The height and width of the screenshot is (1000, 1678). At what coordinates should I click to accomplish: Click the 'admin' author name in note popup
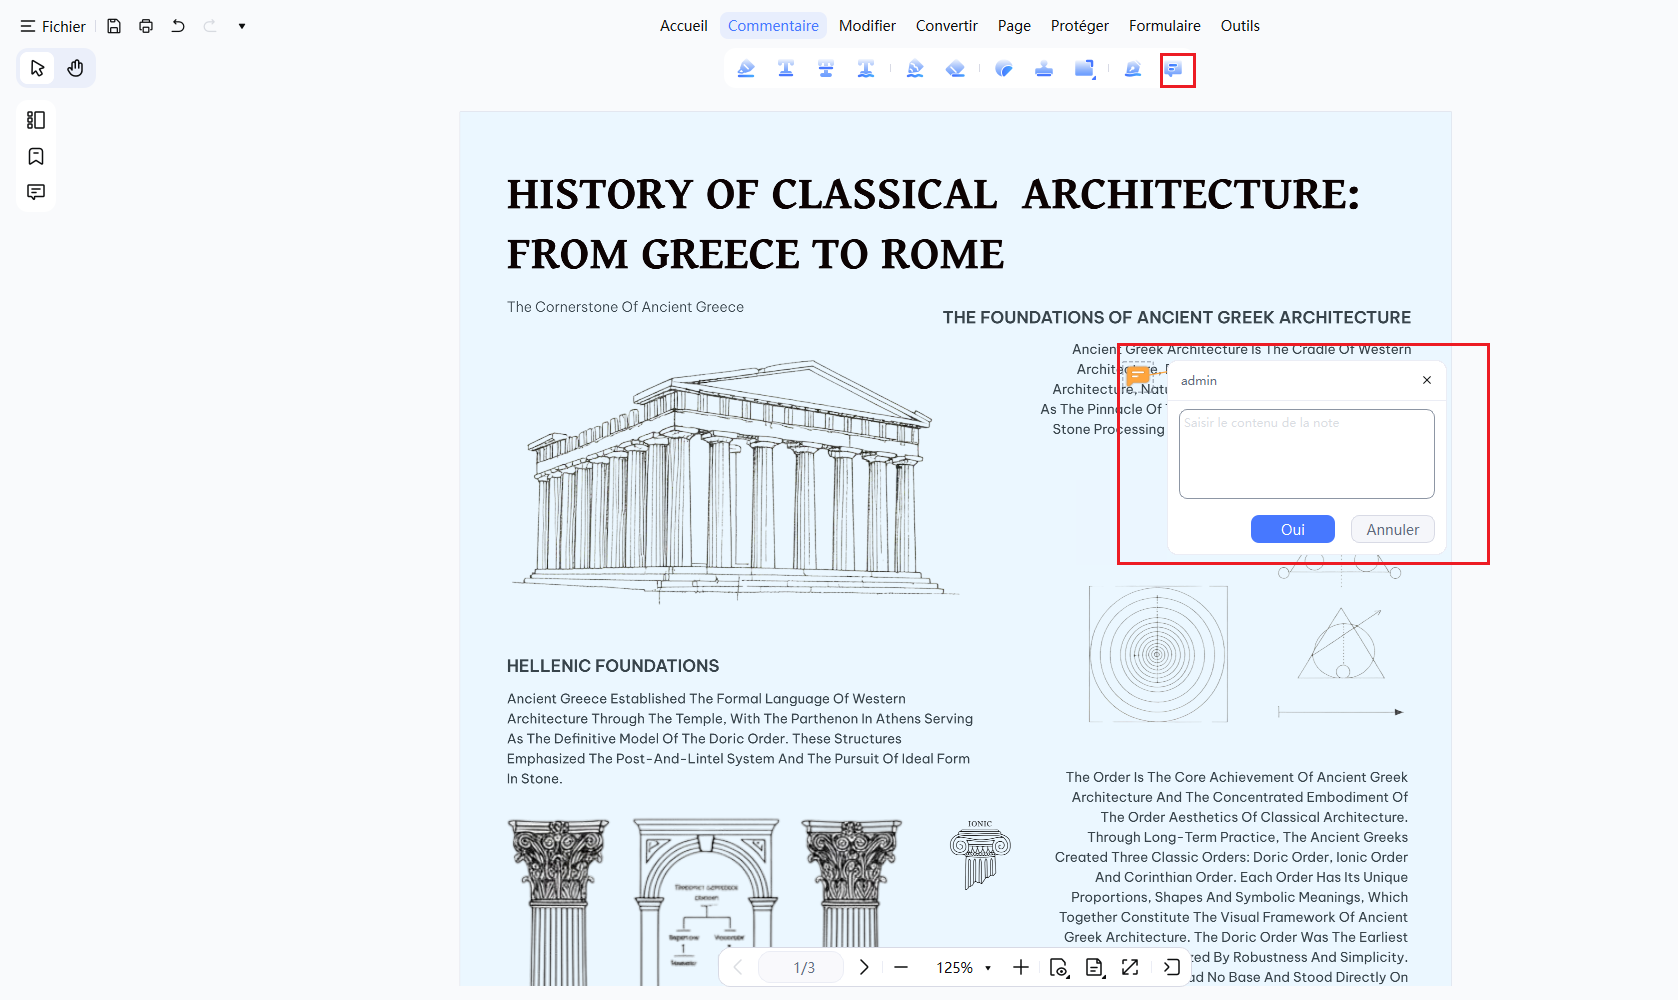(x=1199, y=381)
